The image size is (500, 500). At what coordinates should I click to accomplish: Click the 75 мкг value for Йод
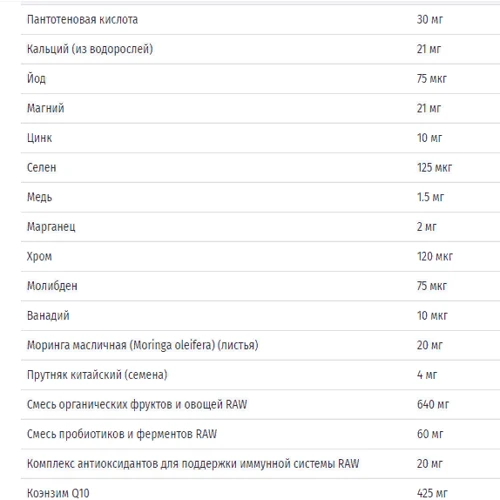431,79
